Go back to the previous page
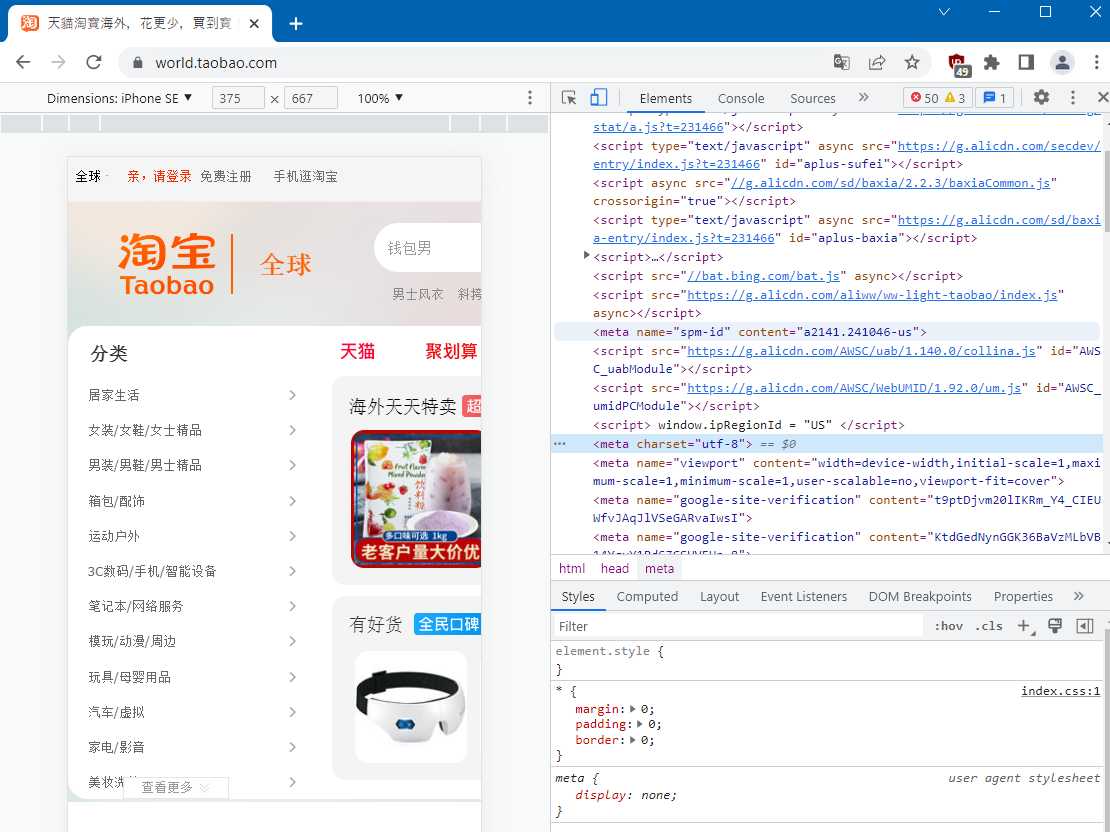 (x=23, y=62)
